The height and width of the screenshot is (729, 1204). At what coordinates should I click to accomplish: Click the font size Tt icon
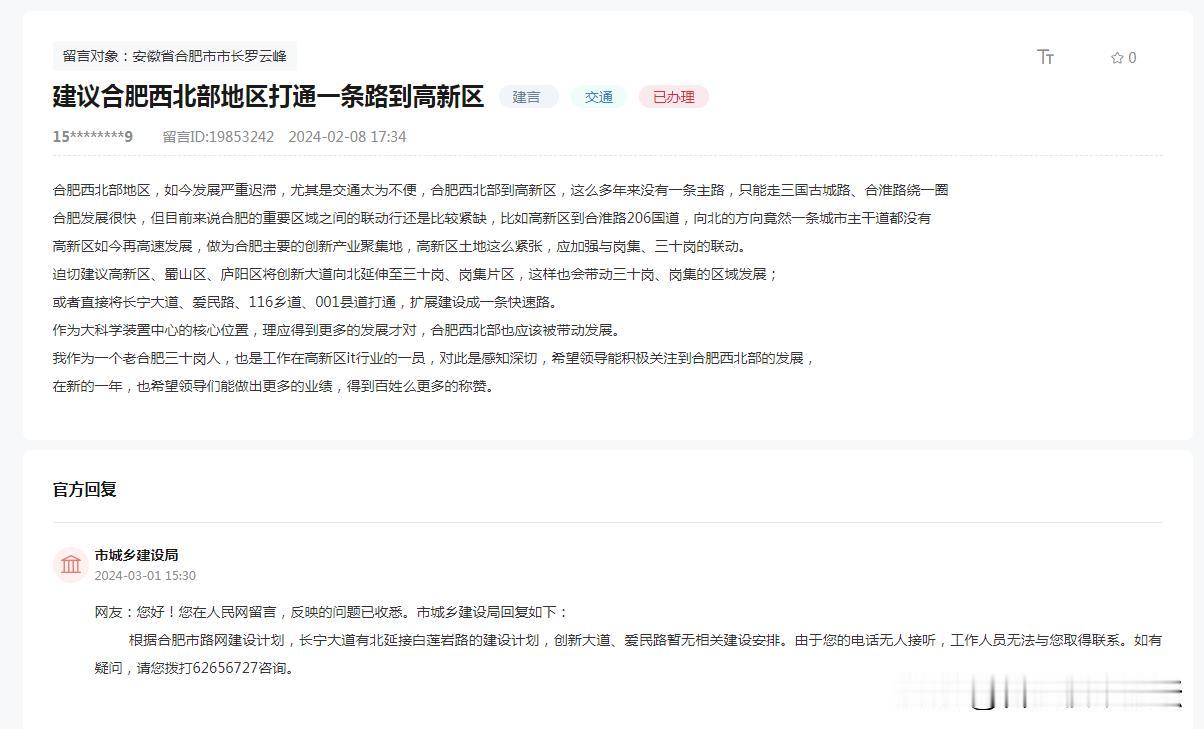tap(1046, 57)
